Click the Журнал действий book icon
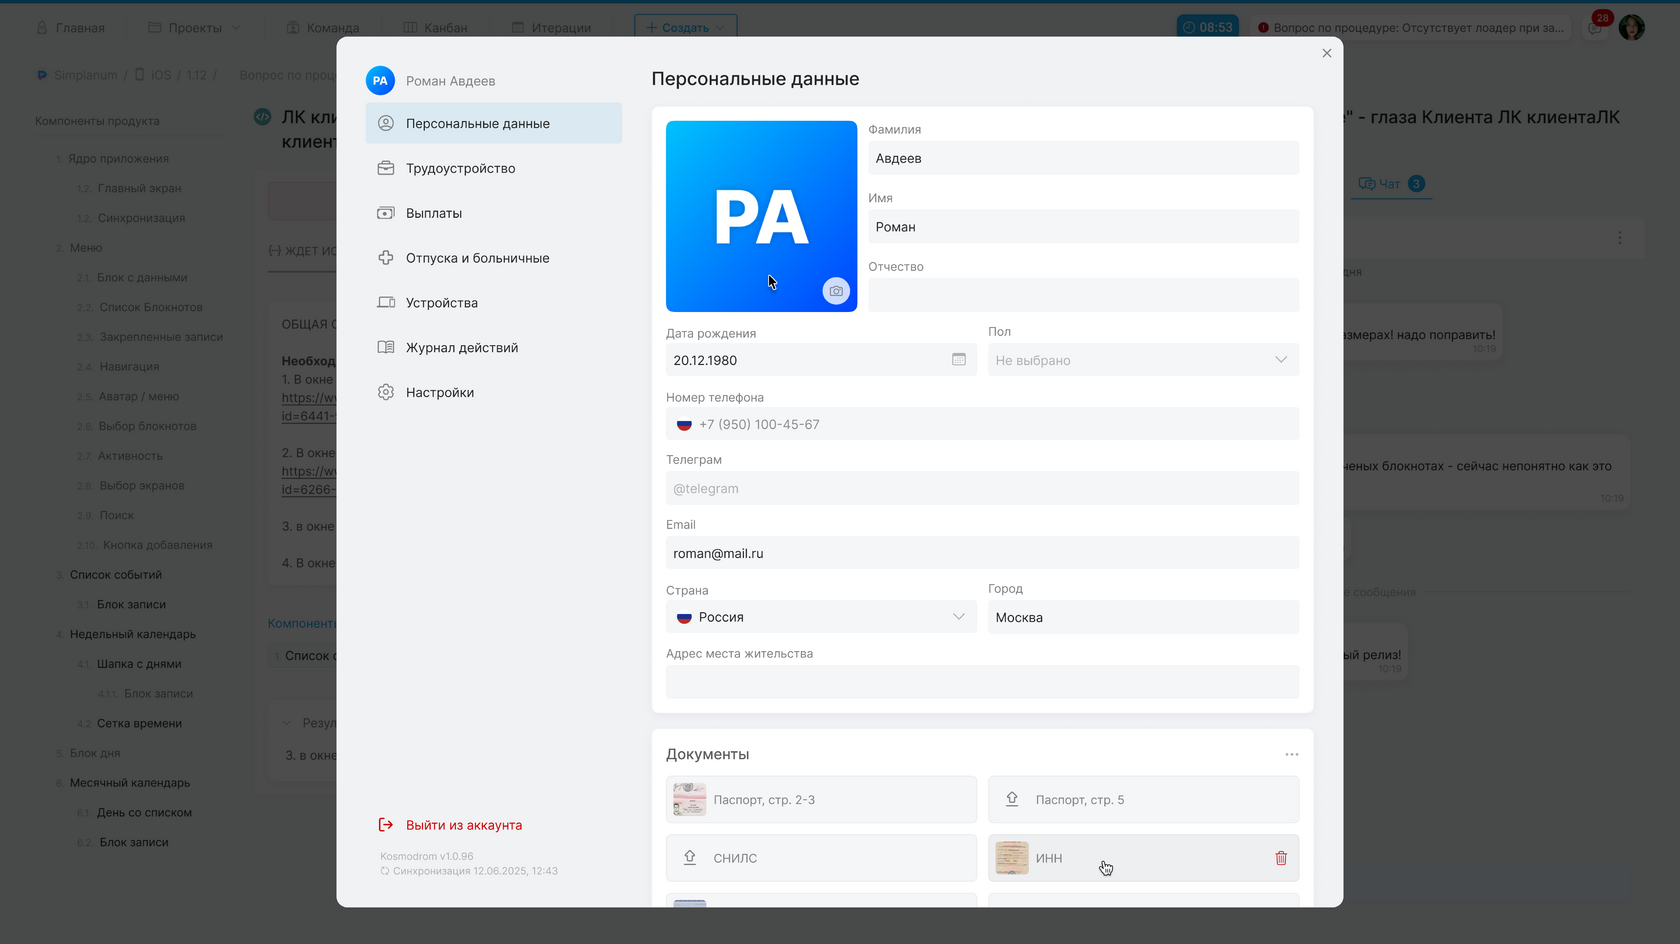This screenshot has height=944, width=1680. tap(386, 347)
